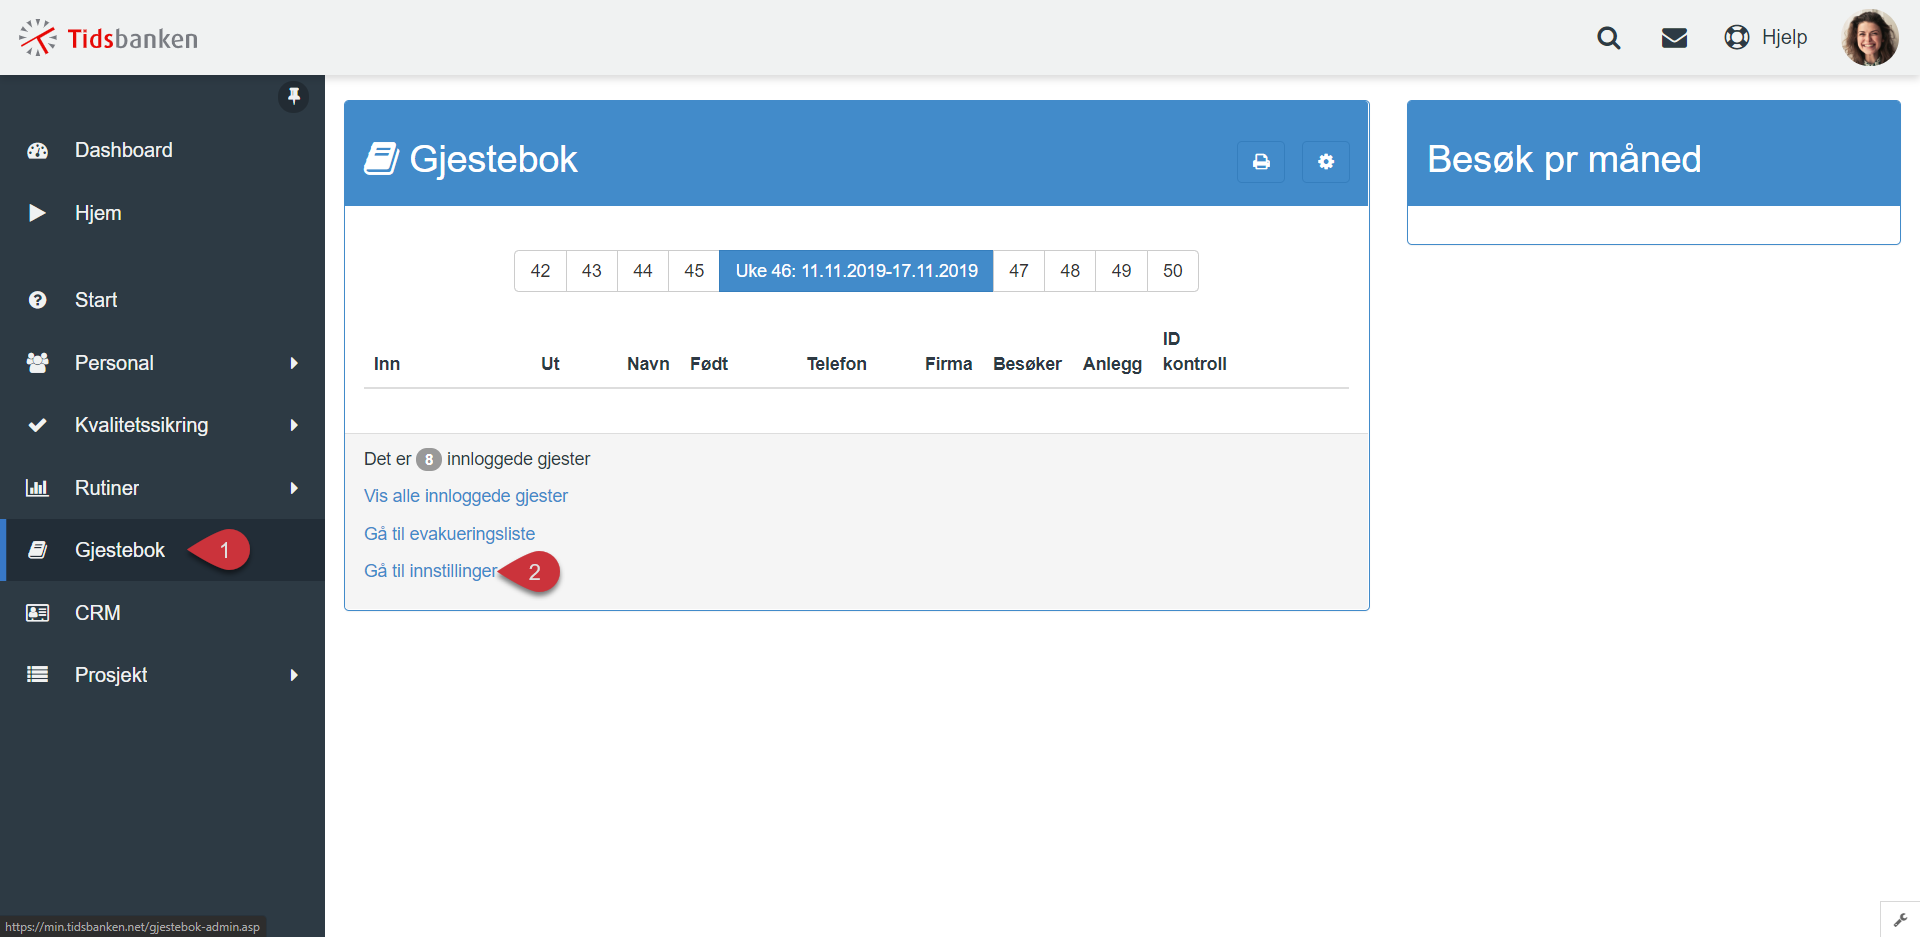Viewport: 1920px width, 937px height.
Task: Click the Gjestebok book icon in sidebar
Action: tap(37, 550)
